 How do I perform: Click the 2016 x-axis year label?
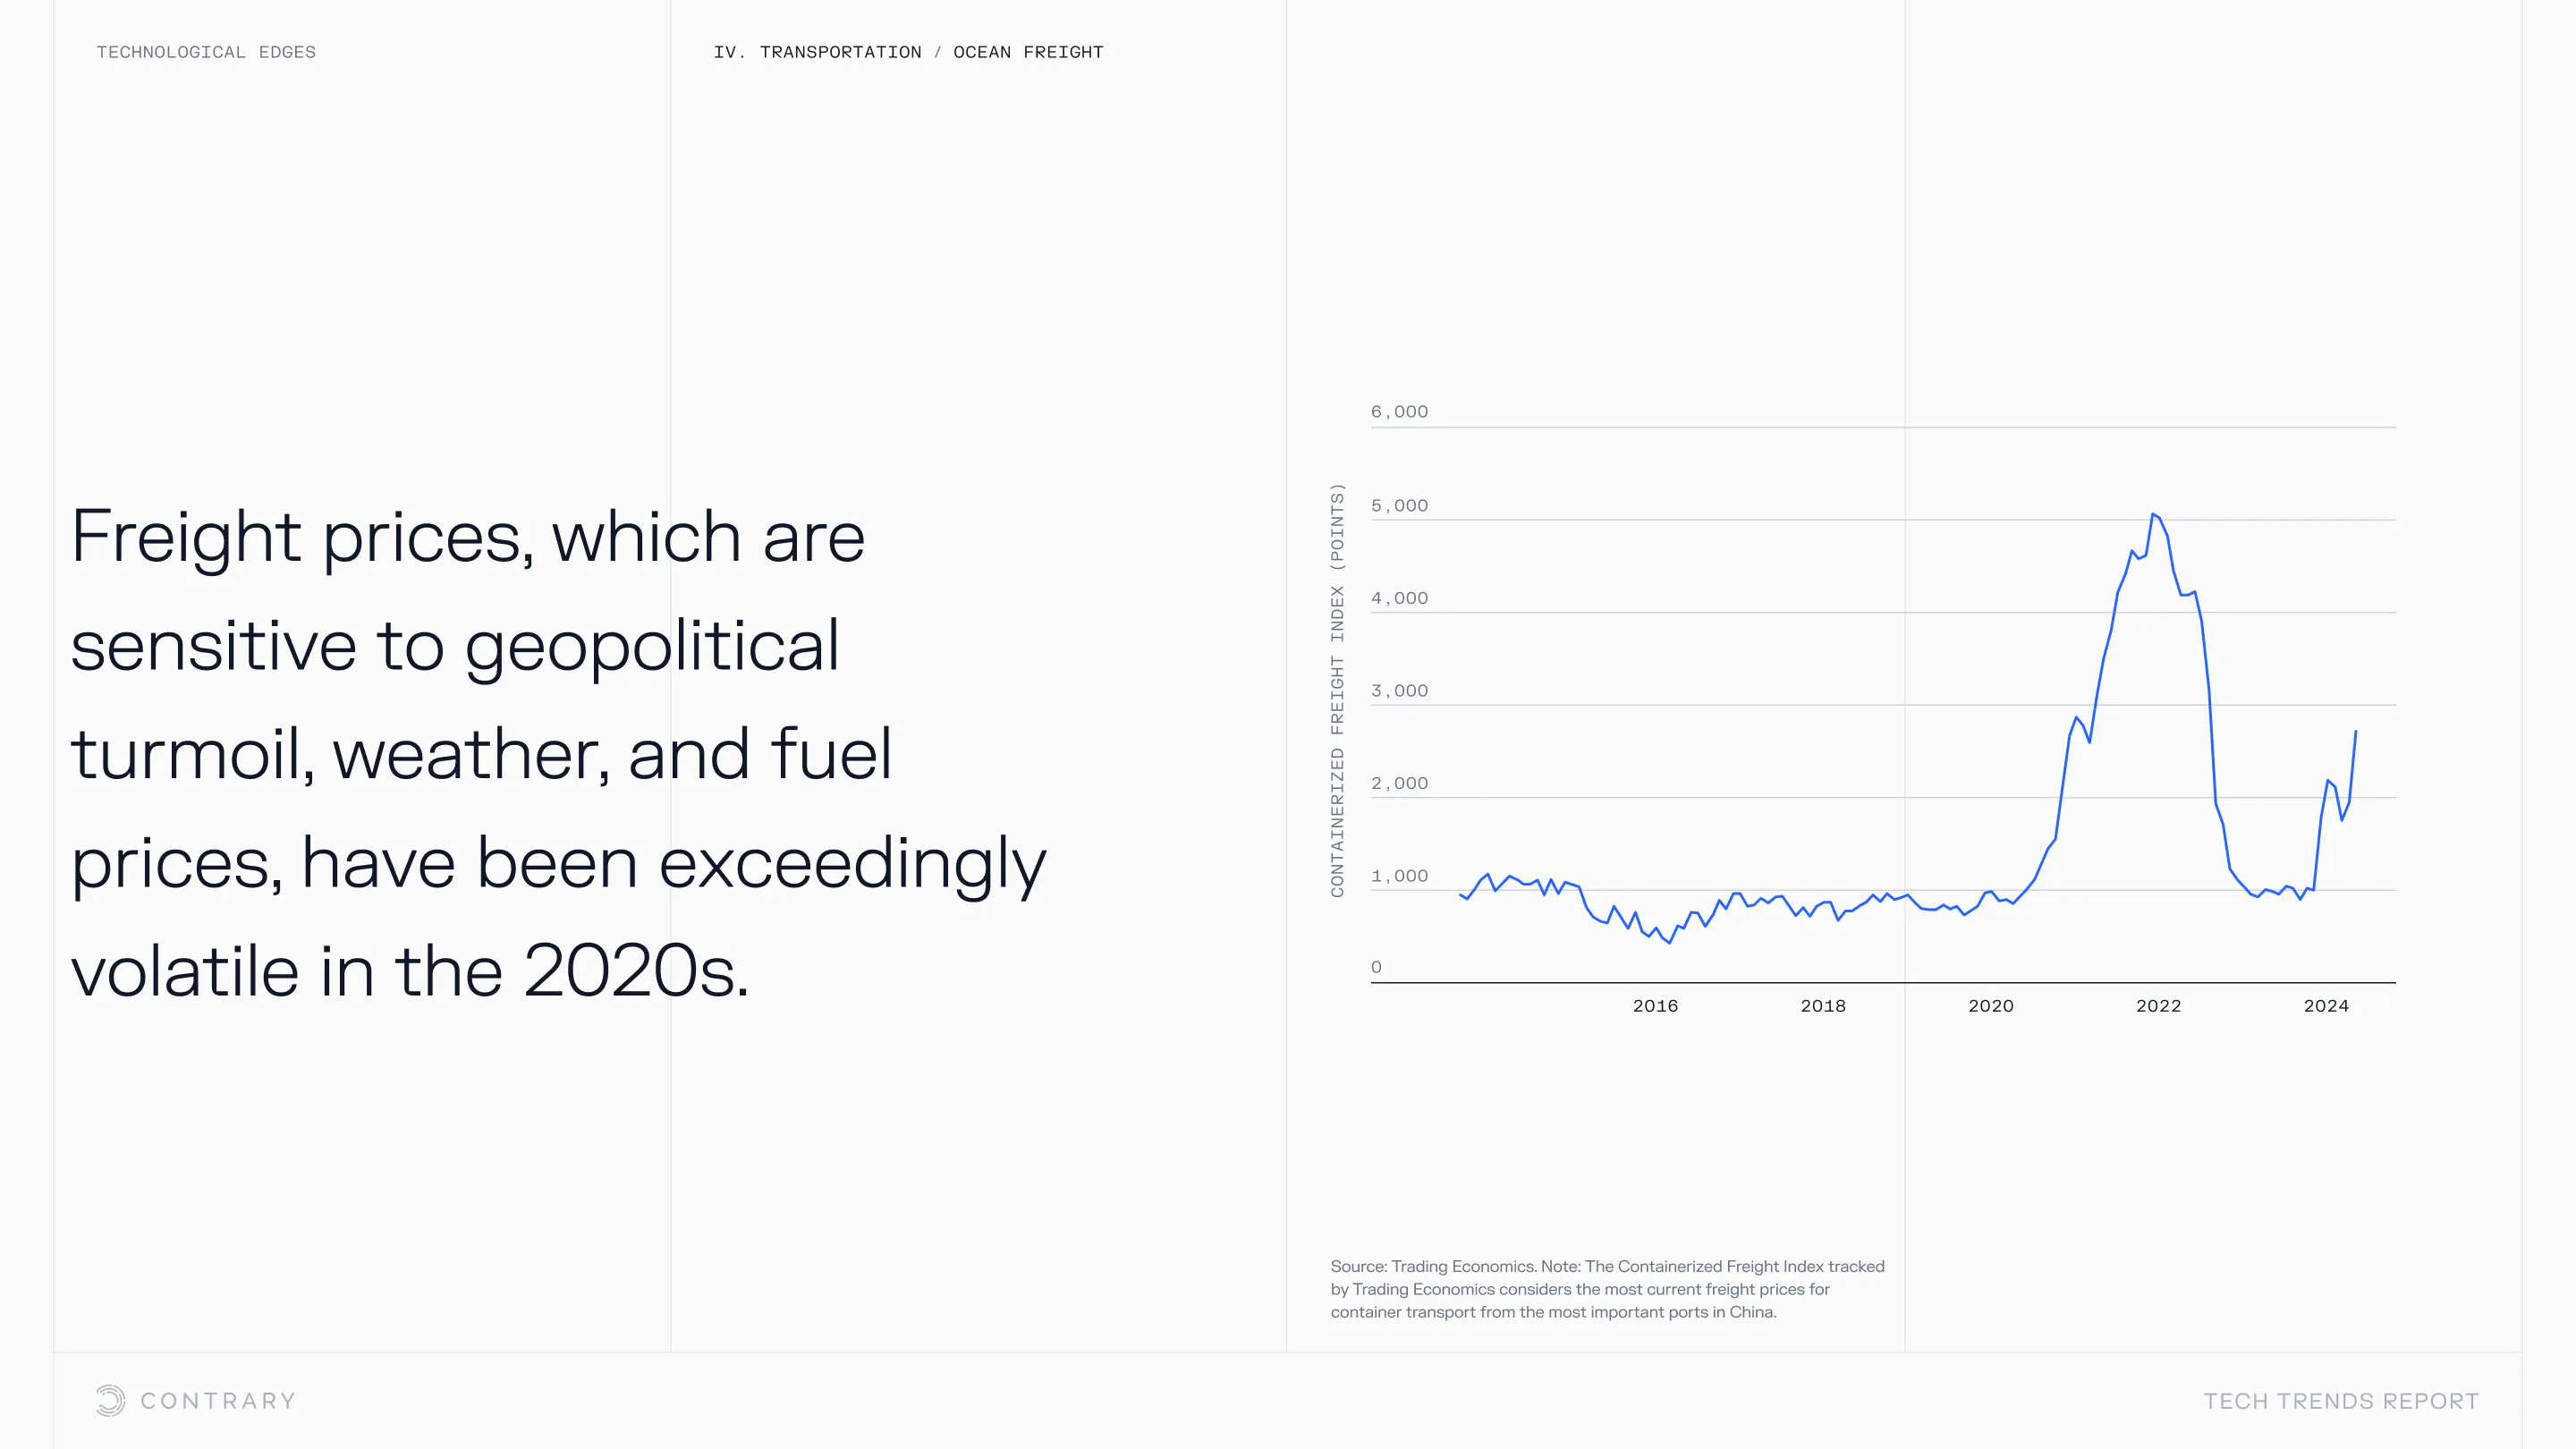(x=1655, y=1006)
